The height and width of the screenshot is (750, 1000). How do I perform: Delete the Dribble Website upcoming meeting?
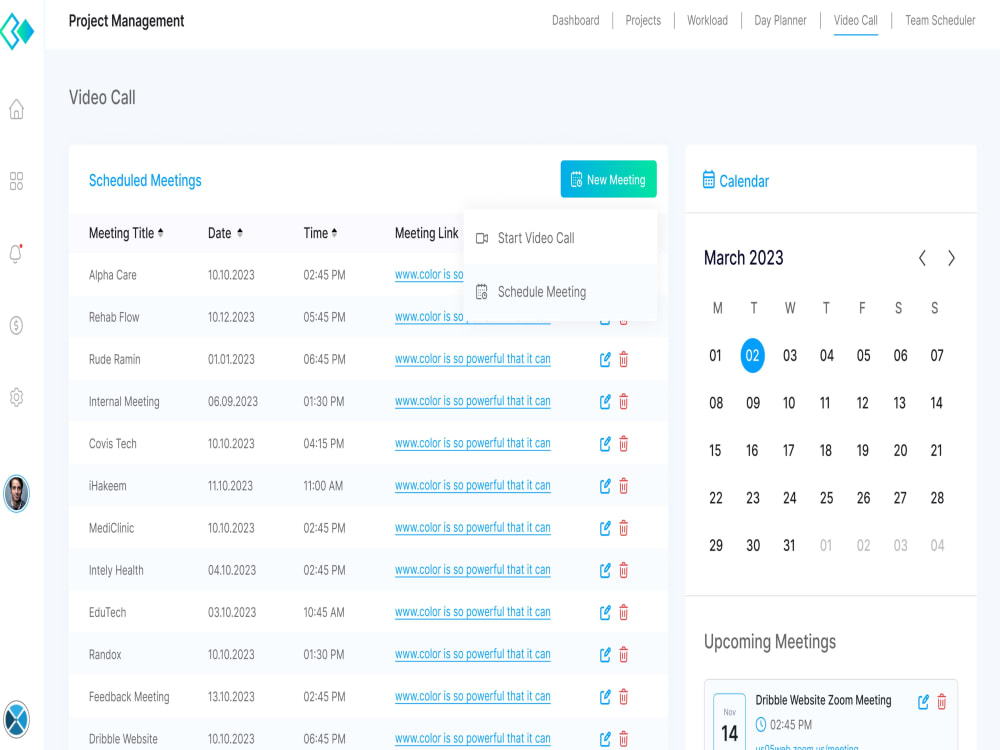click(x=941, y=702)
